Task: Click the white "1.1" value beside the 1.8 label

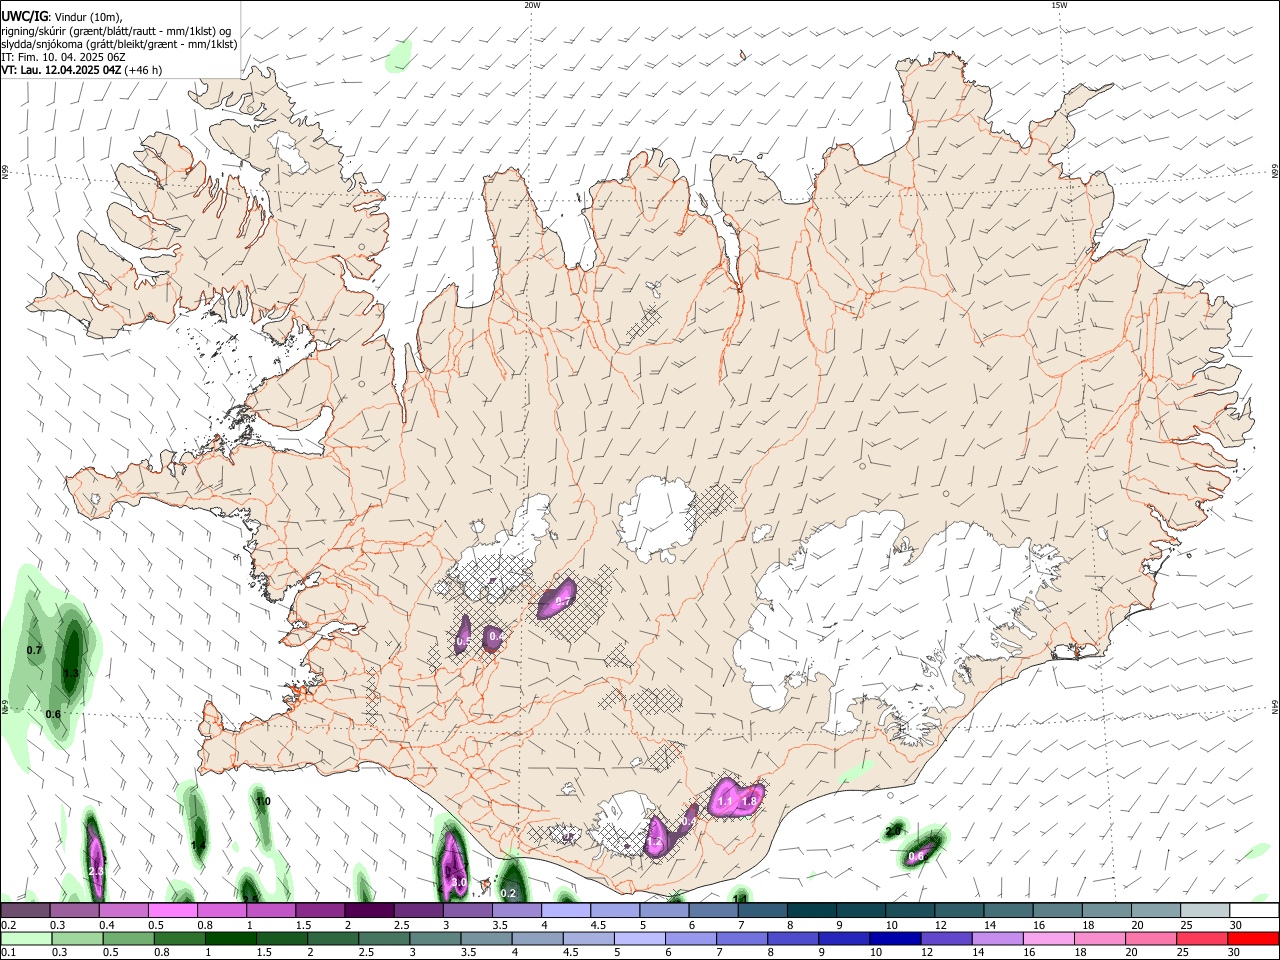Action: (725, 801)
